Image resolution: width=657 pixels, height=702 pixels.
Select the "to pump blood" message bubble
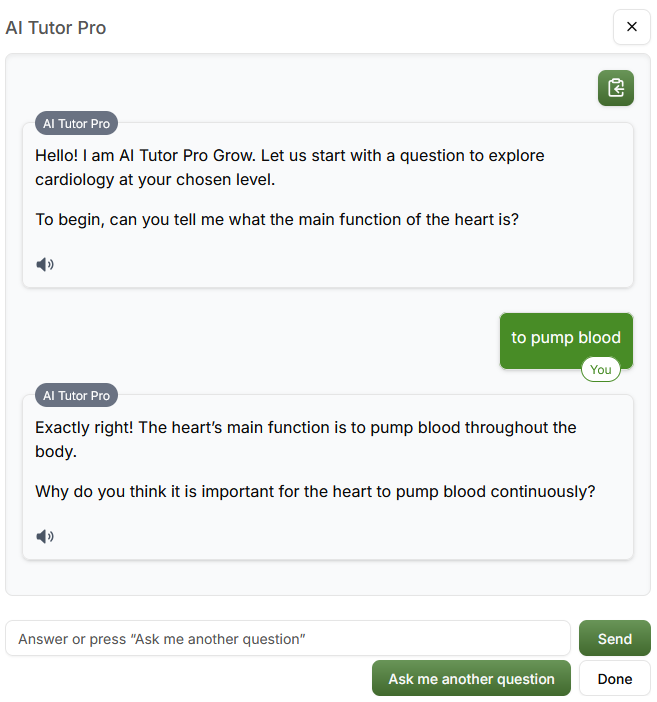[566, 338]
